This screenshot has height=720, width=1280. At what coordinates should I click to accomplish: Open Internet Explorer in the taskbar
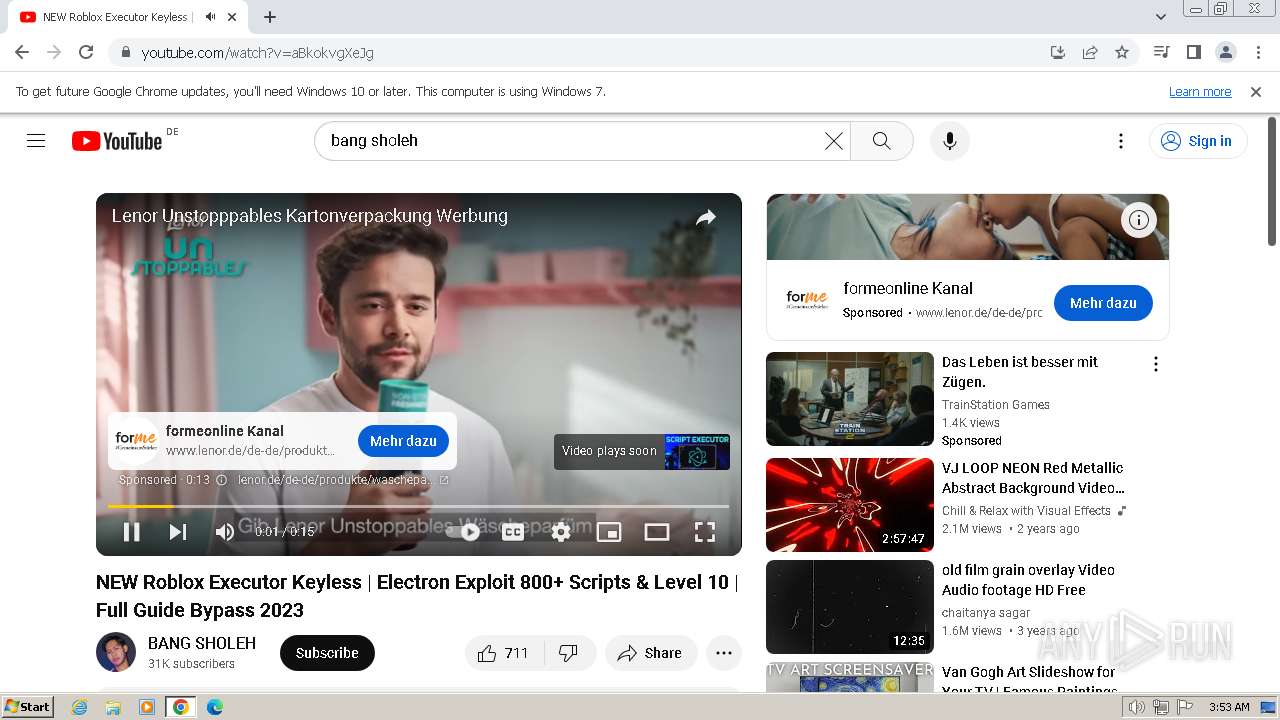tap(80, 707)
